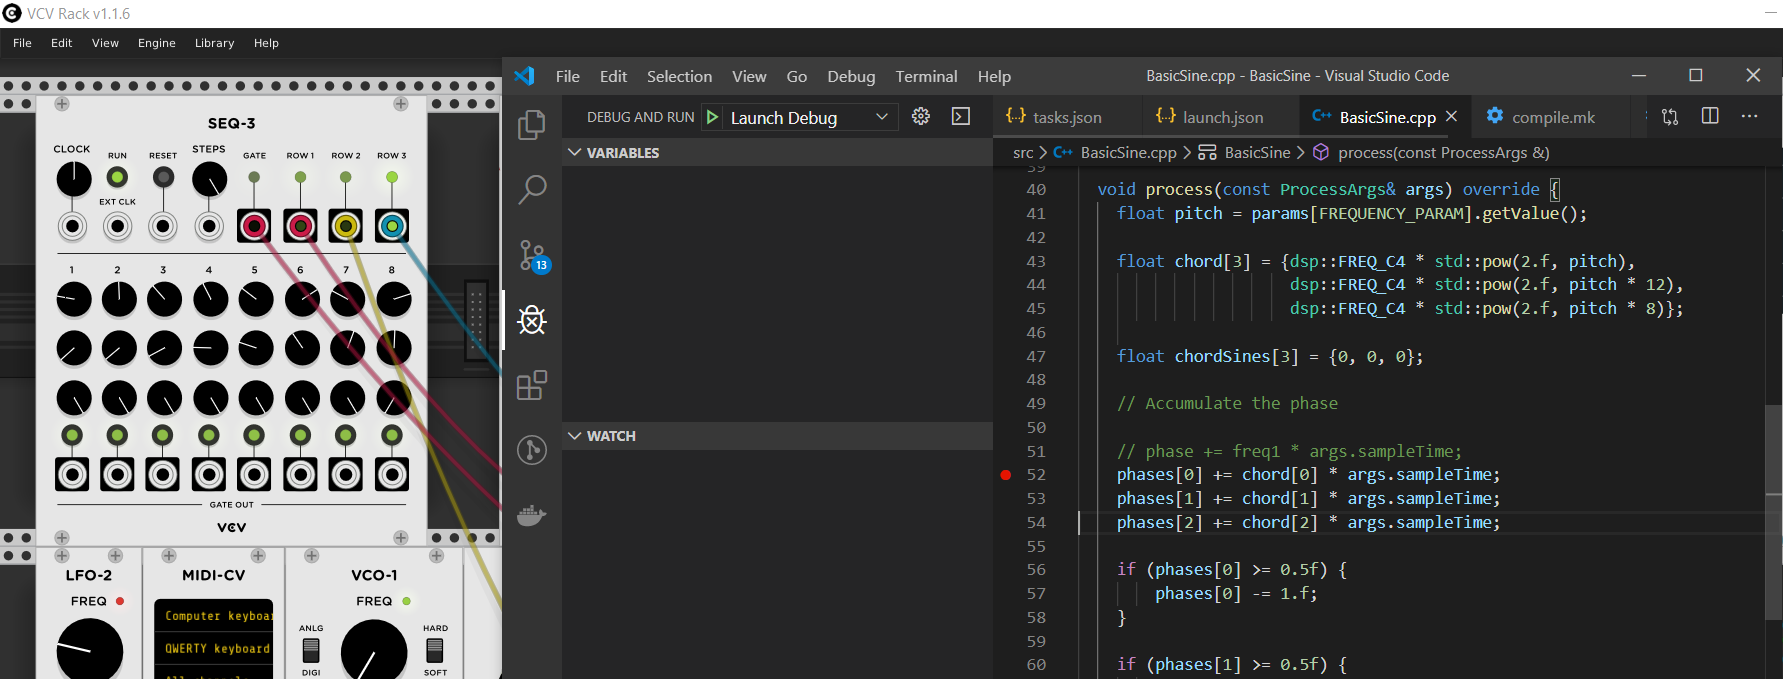
Task: Toggle the SEQ-3 RUN button
Action: pyautogui.click(x=118, y=177)
